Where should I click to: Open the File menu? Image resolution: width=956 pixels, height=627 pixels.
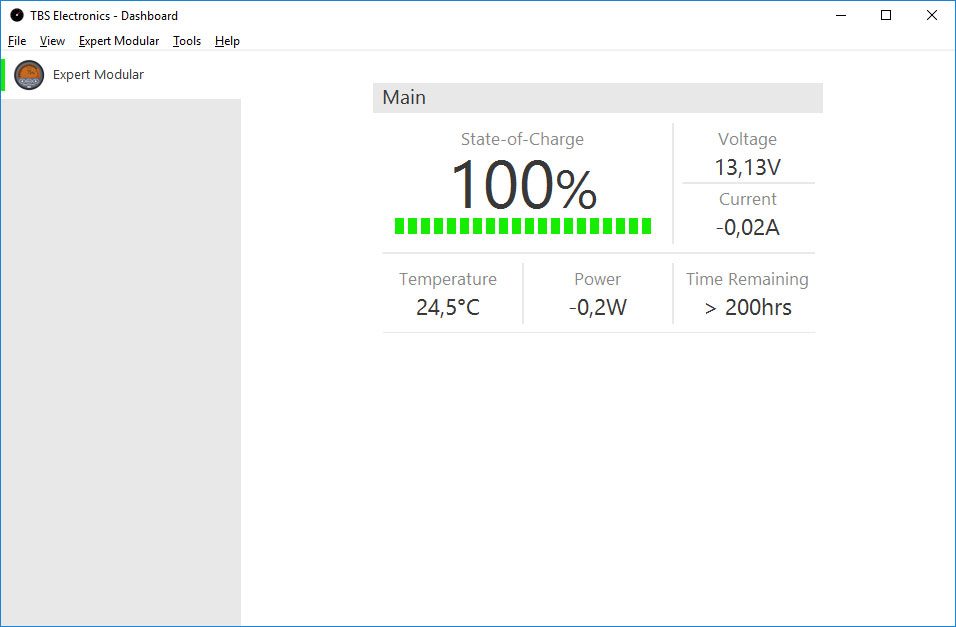pyautogui.click(x=17, y=41)
